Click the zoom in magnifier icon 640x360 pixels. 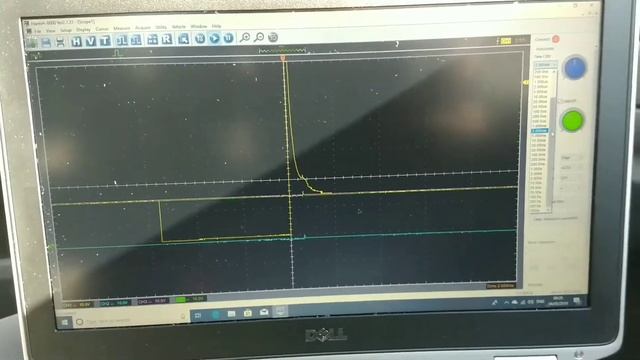click(245, 38)
